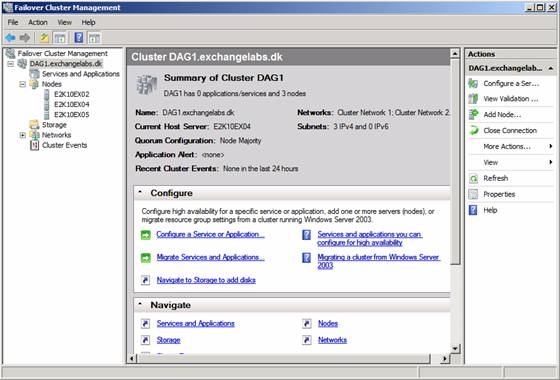Click Configure a Service or Application link
Screen dimensions: 560x380
(210, 235)
